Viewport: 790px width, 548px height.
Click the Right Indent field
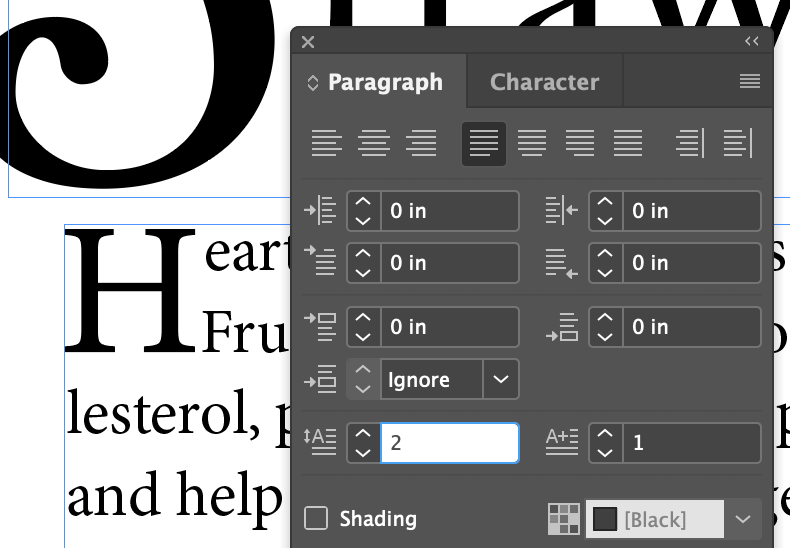click(691, 211)
